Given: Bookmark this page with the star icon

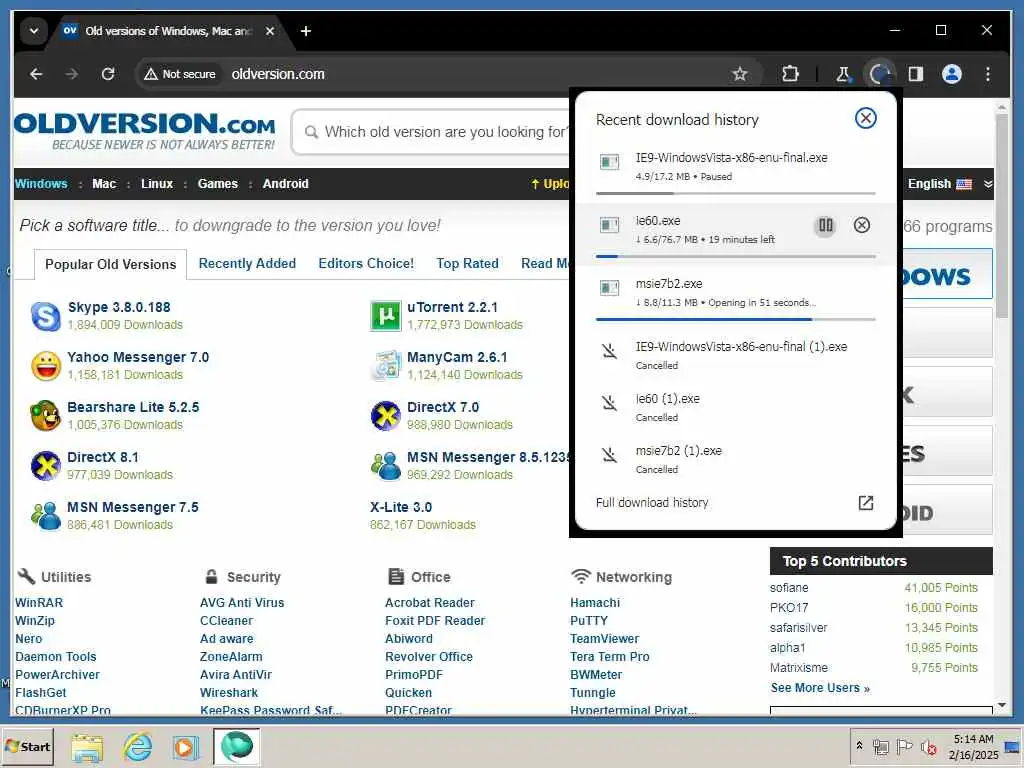Looking at the screenshot, I should (x=739, y=74).
